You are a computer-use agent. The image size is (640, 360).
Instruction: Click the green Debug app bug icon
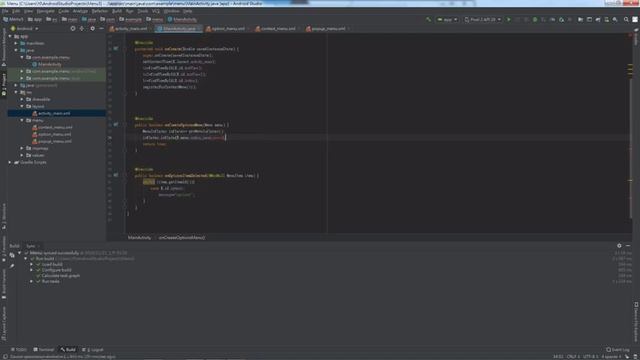click(535, 20)
